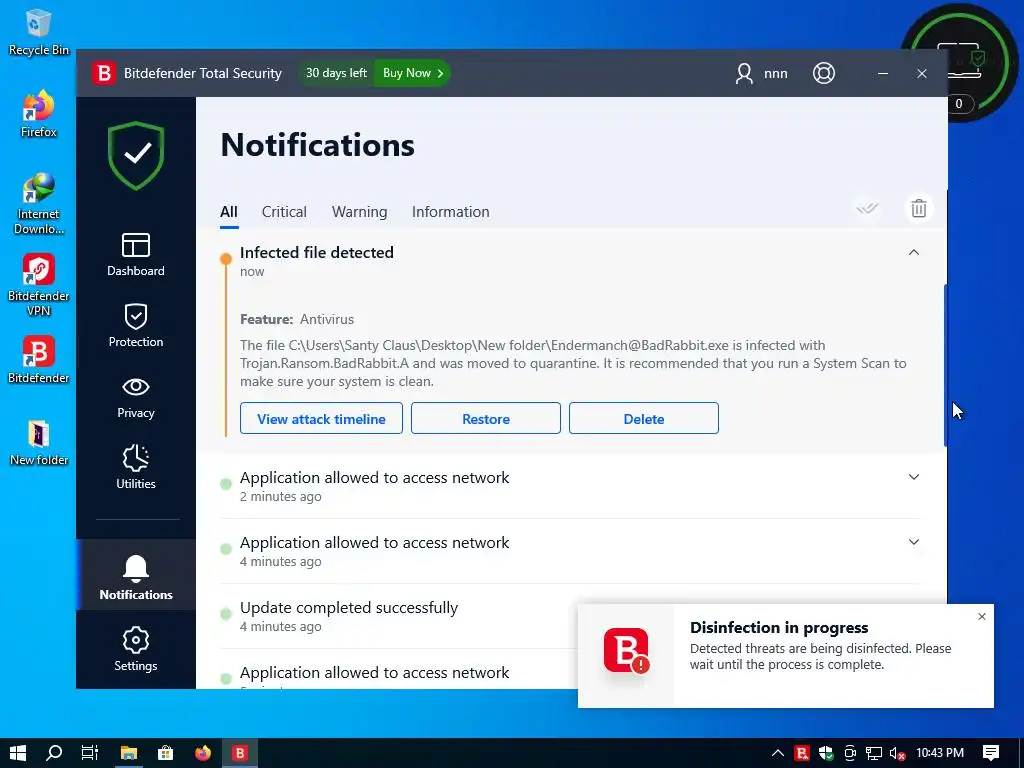The height and width of the screenshot is (768, 1024).
Task: Mark all notifications as read
Action: (868, 208)
